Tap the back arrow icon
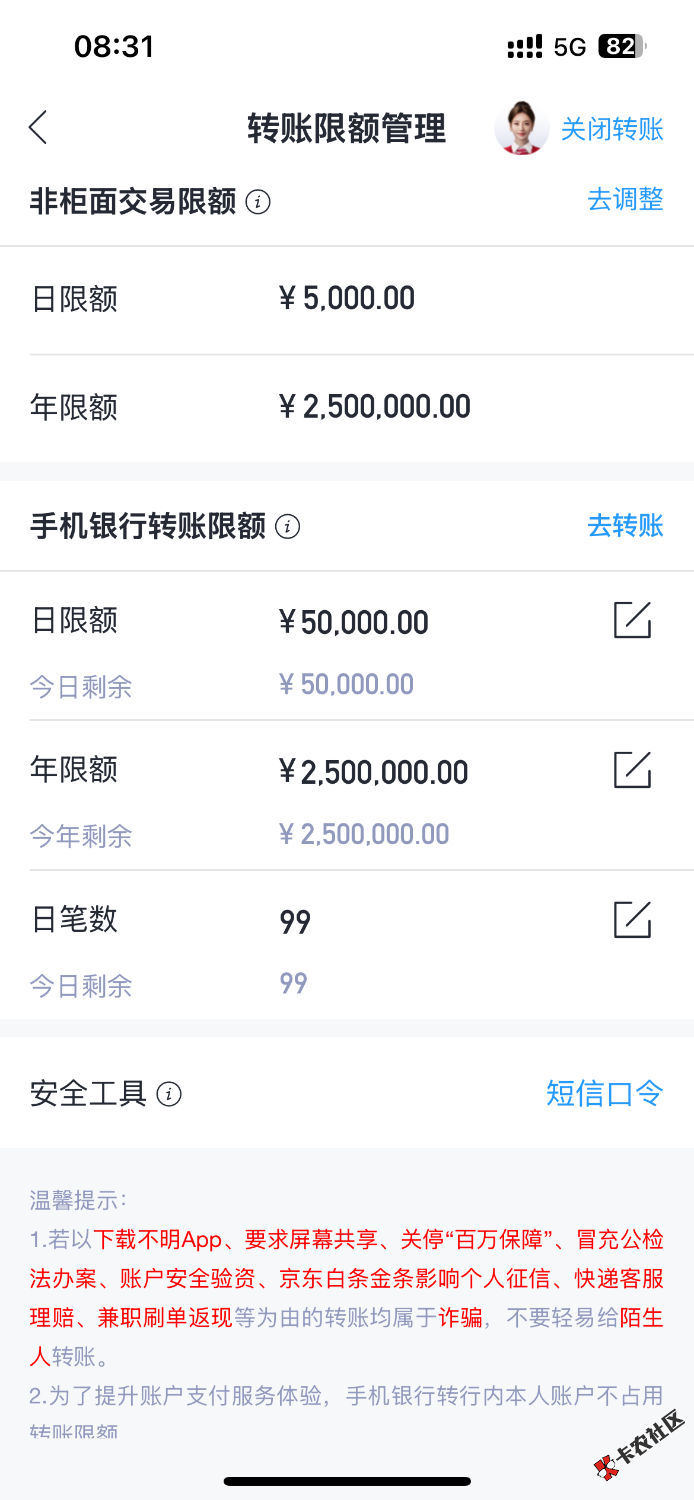Viewport: 694px width, 1500px height. click(x=38, y=128)
